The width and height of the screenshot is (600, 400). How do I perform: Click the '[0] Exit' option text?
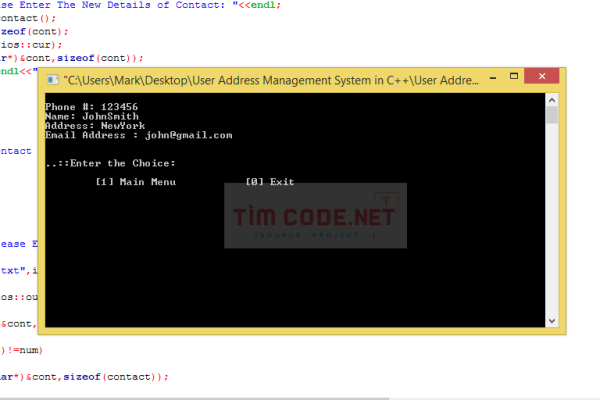270,182
